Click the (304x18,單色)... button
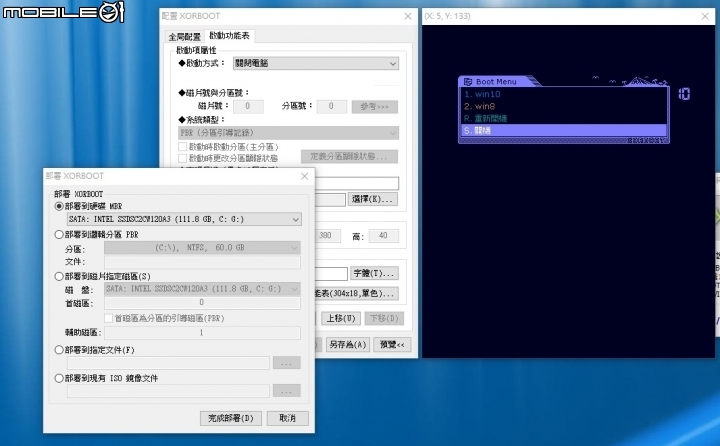Screen dimensions: 720x446 (357, 293)
